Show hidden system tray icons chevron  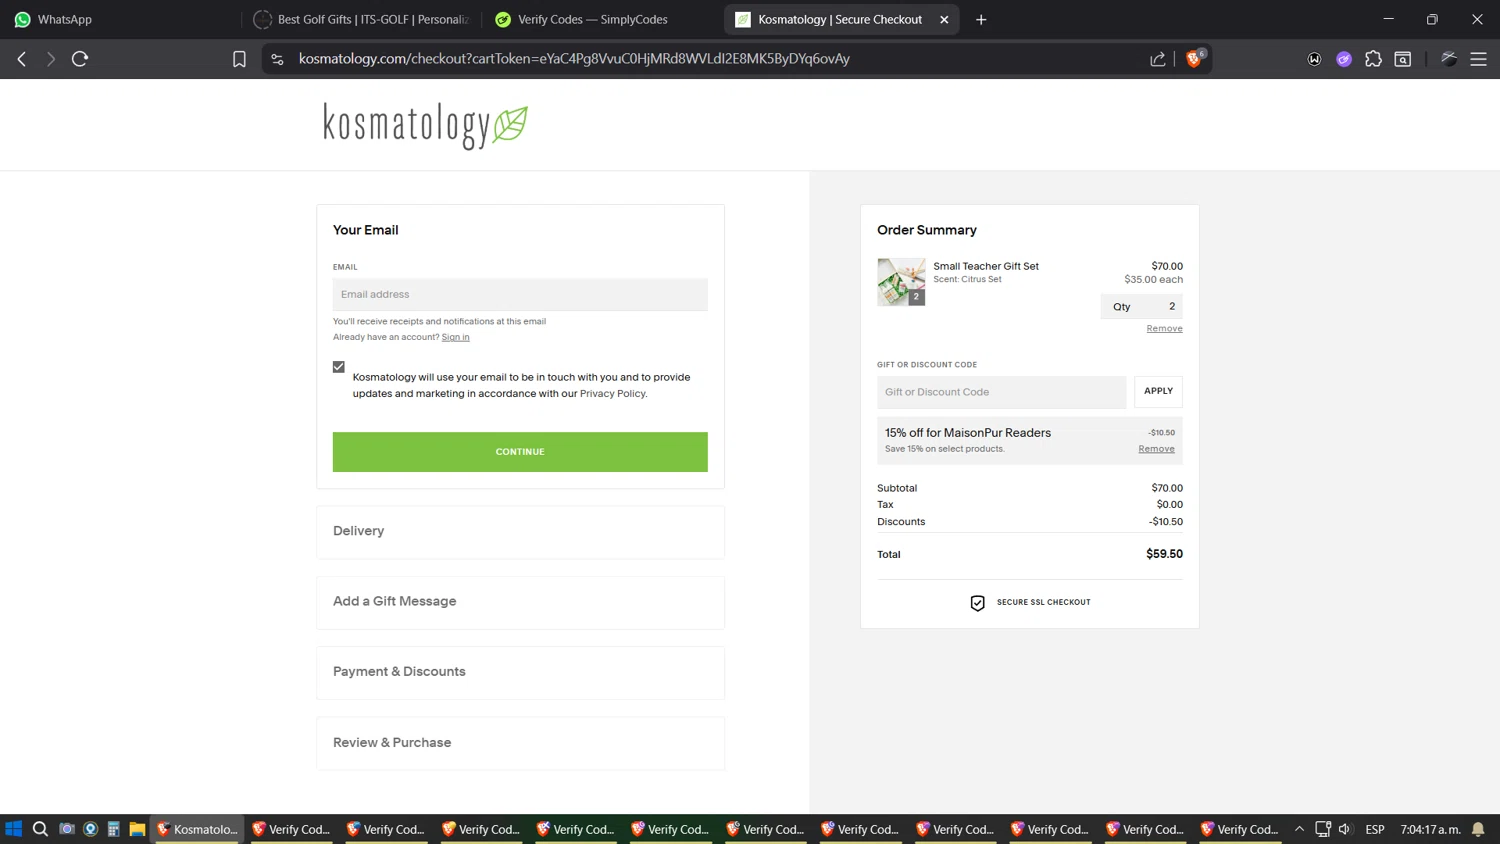(x=1299, y=829)
